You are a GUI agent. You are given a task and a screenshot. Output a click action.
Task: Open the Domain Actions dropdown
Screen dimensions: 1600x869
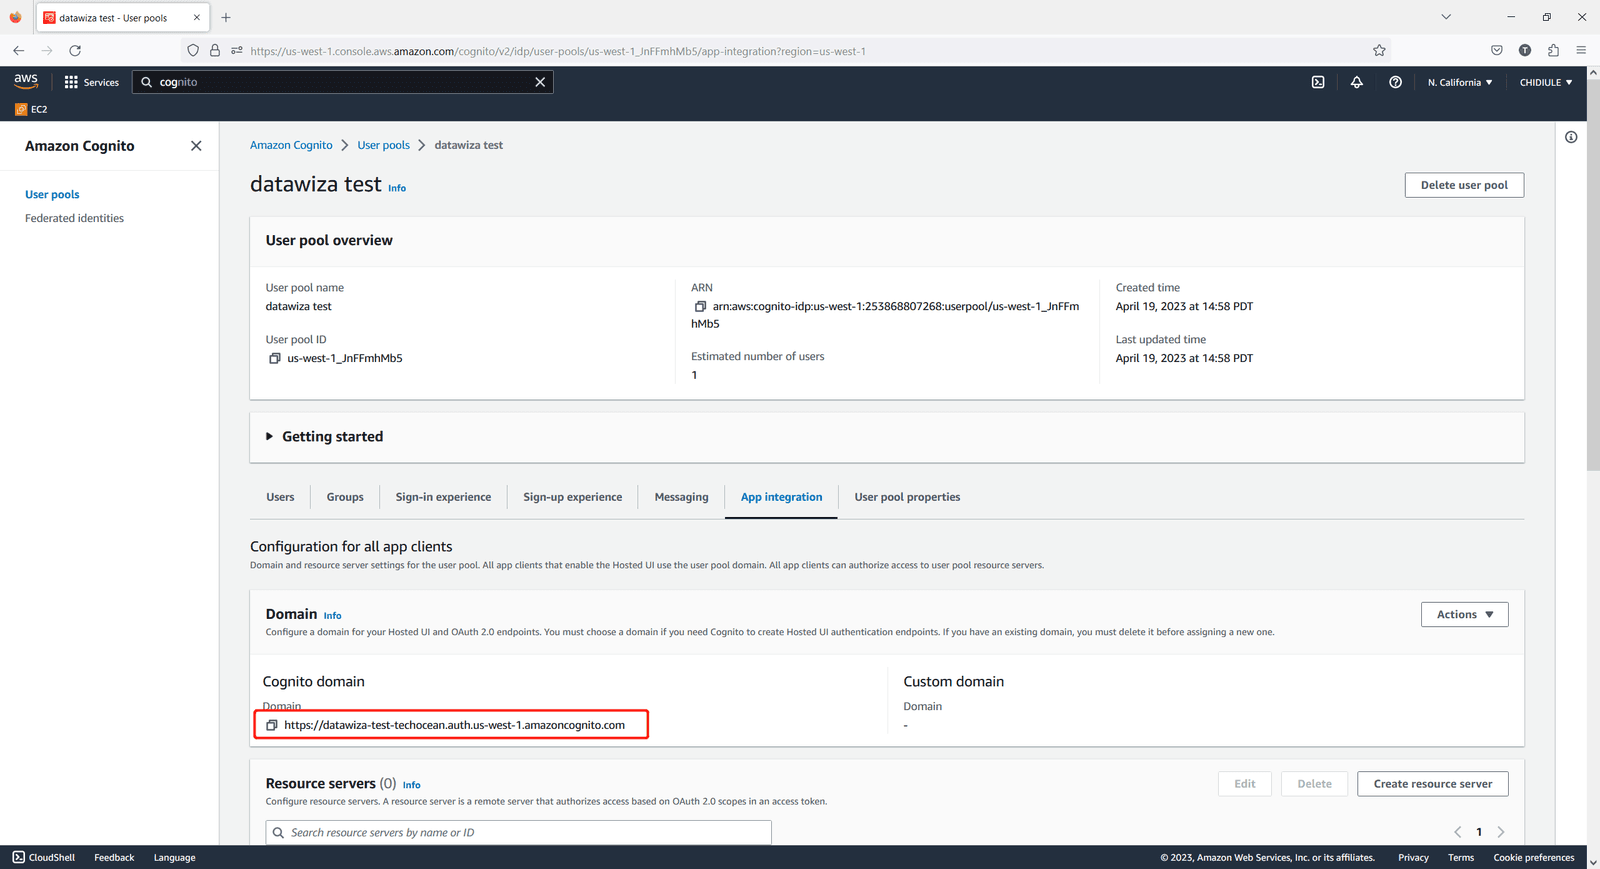(x=1465, y=614)
